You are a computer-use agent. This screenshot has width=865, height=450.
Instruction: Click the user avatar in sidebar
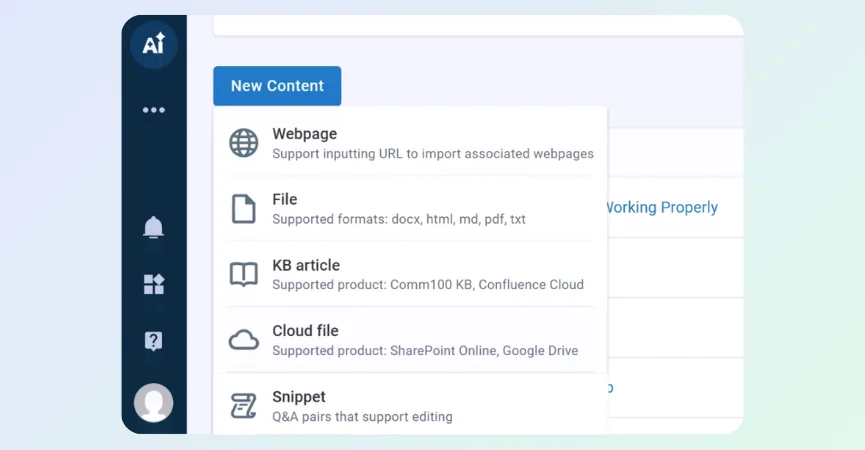pos(153,402)
